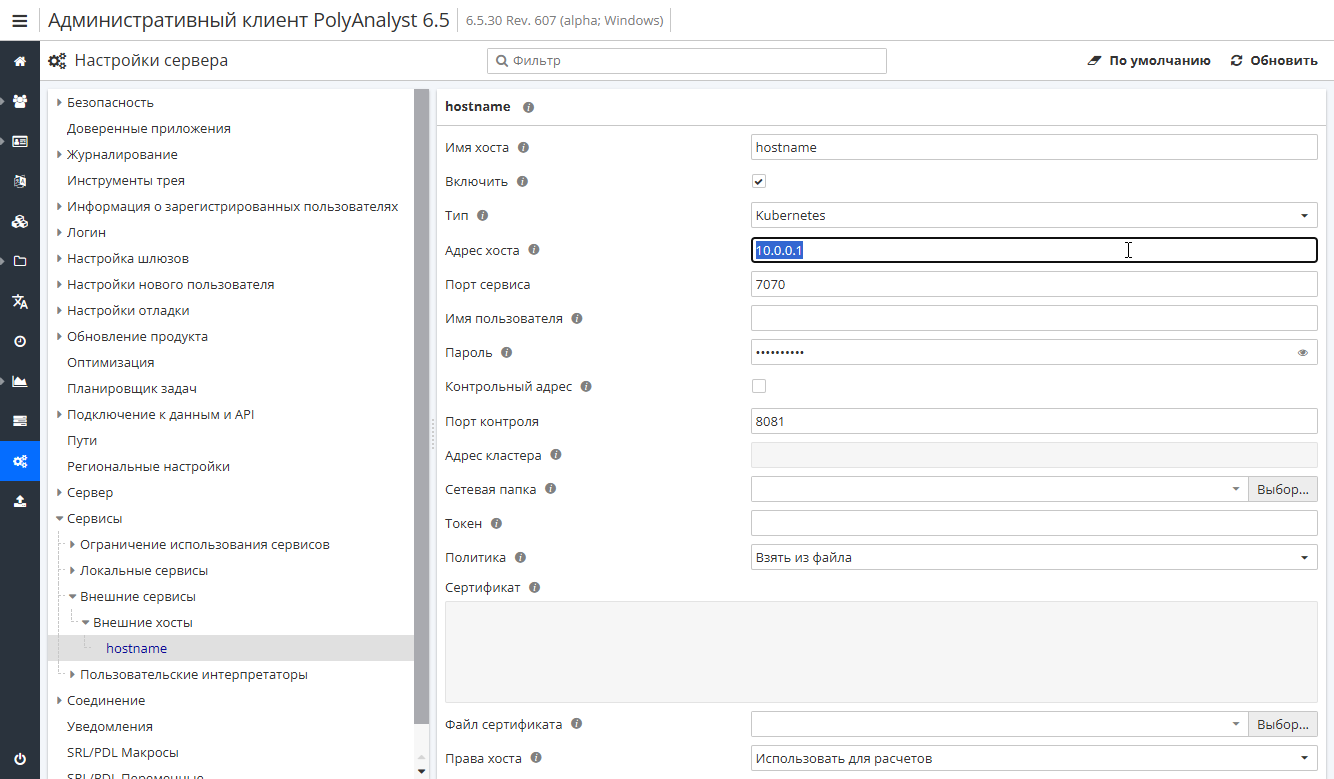The height and width of the screenshot is (779, 1334).
Task: Open the upload sidebar icon
Action: coord(20,501)
